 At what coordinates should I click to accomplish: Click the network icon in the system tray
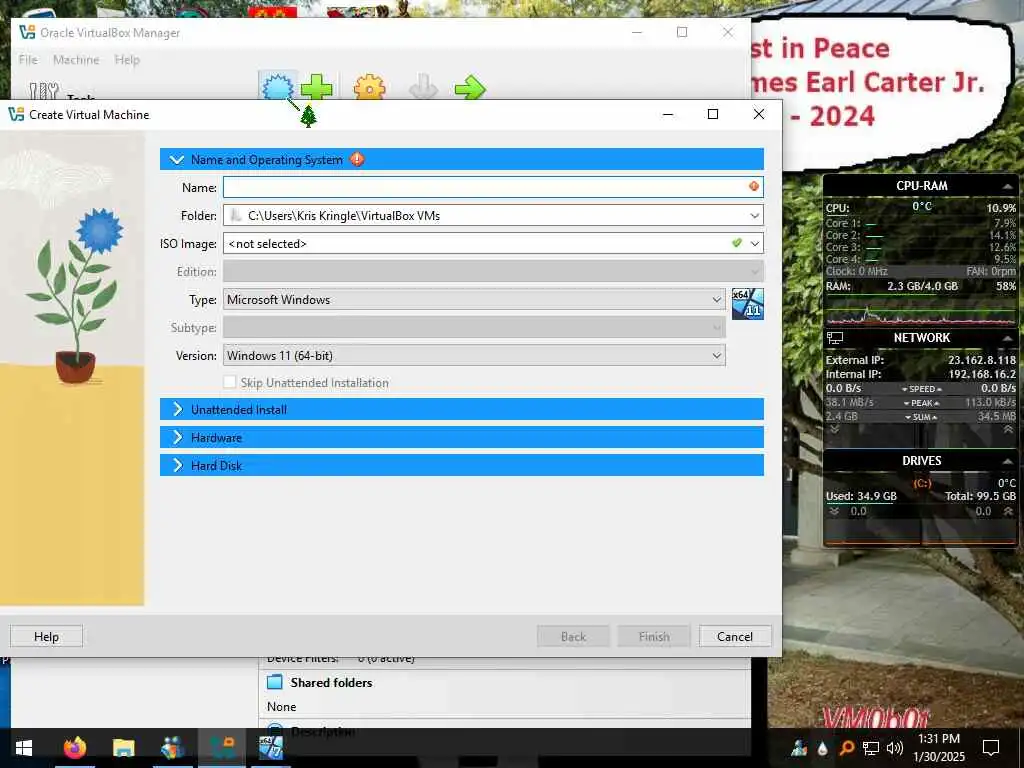tap(871, 748)
